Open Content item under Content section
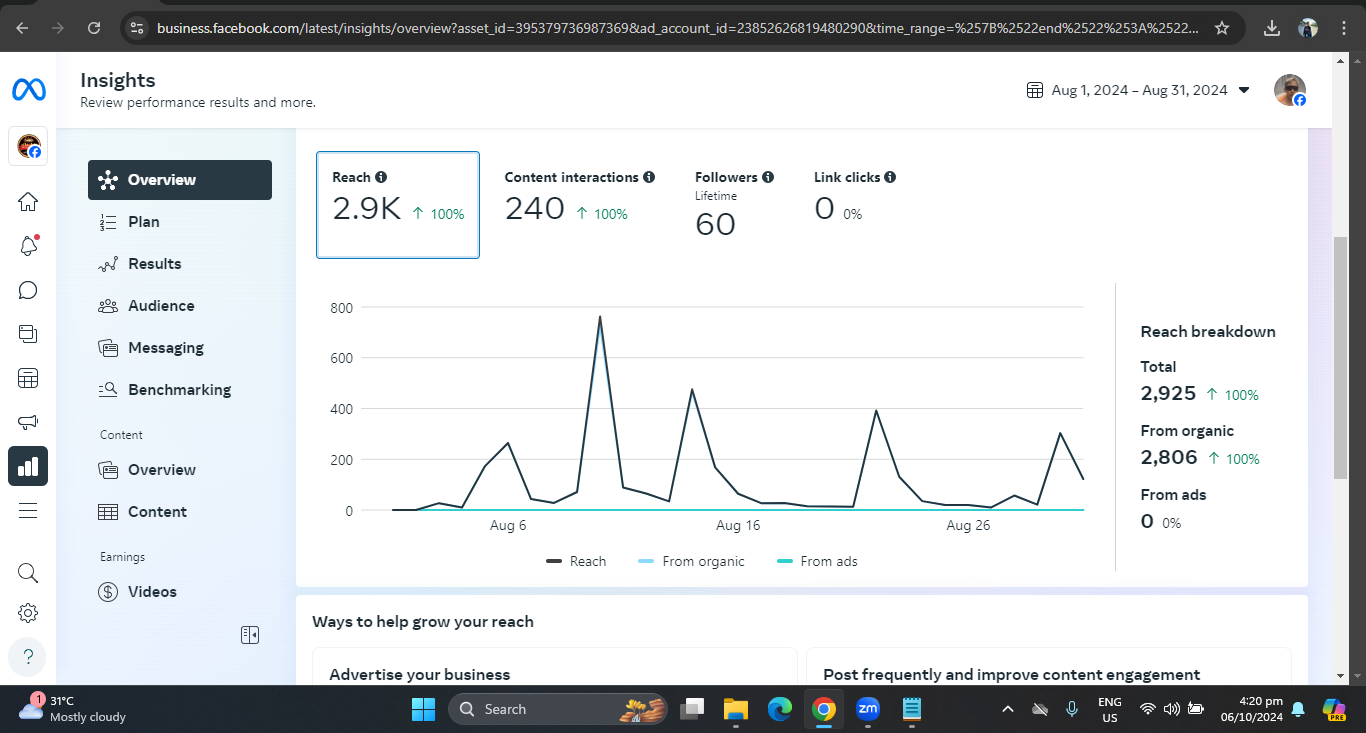 point(180,512)
